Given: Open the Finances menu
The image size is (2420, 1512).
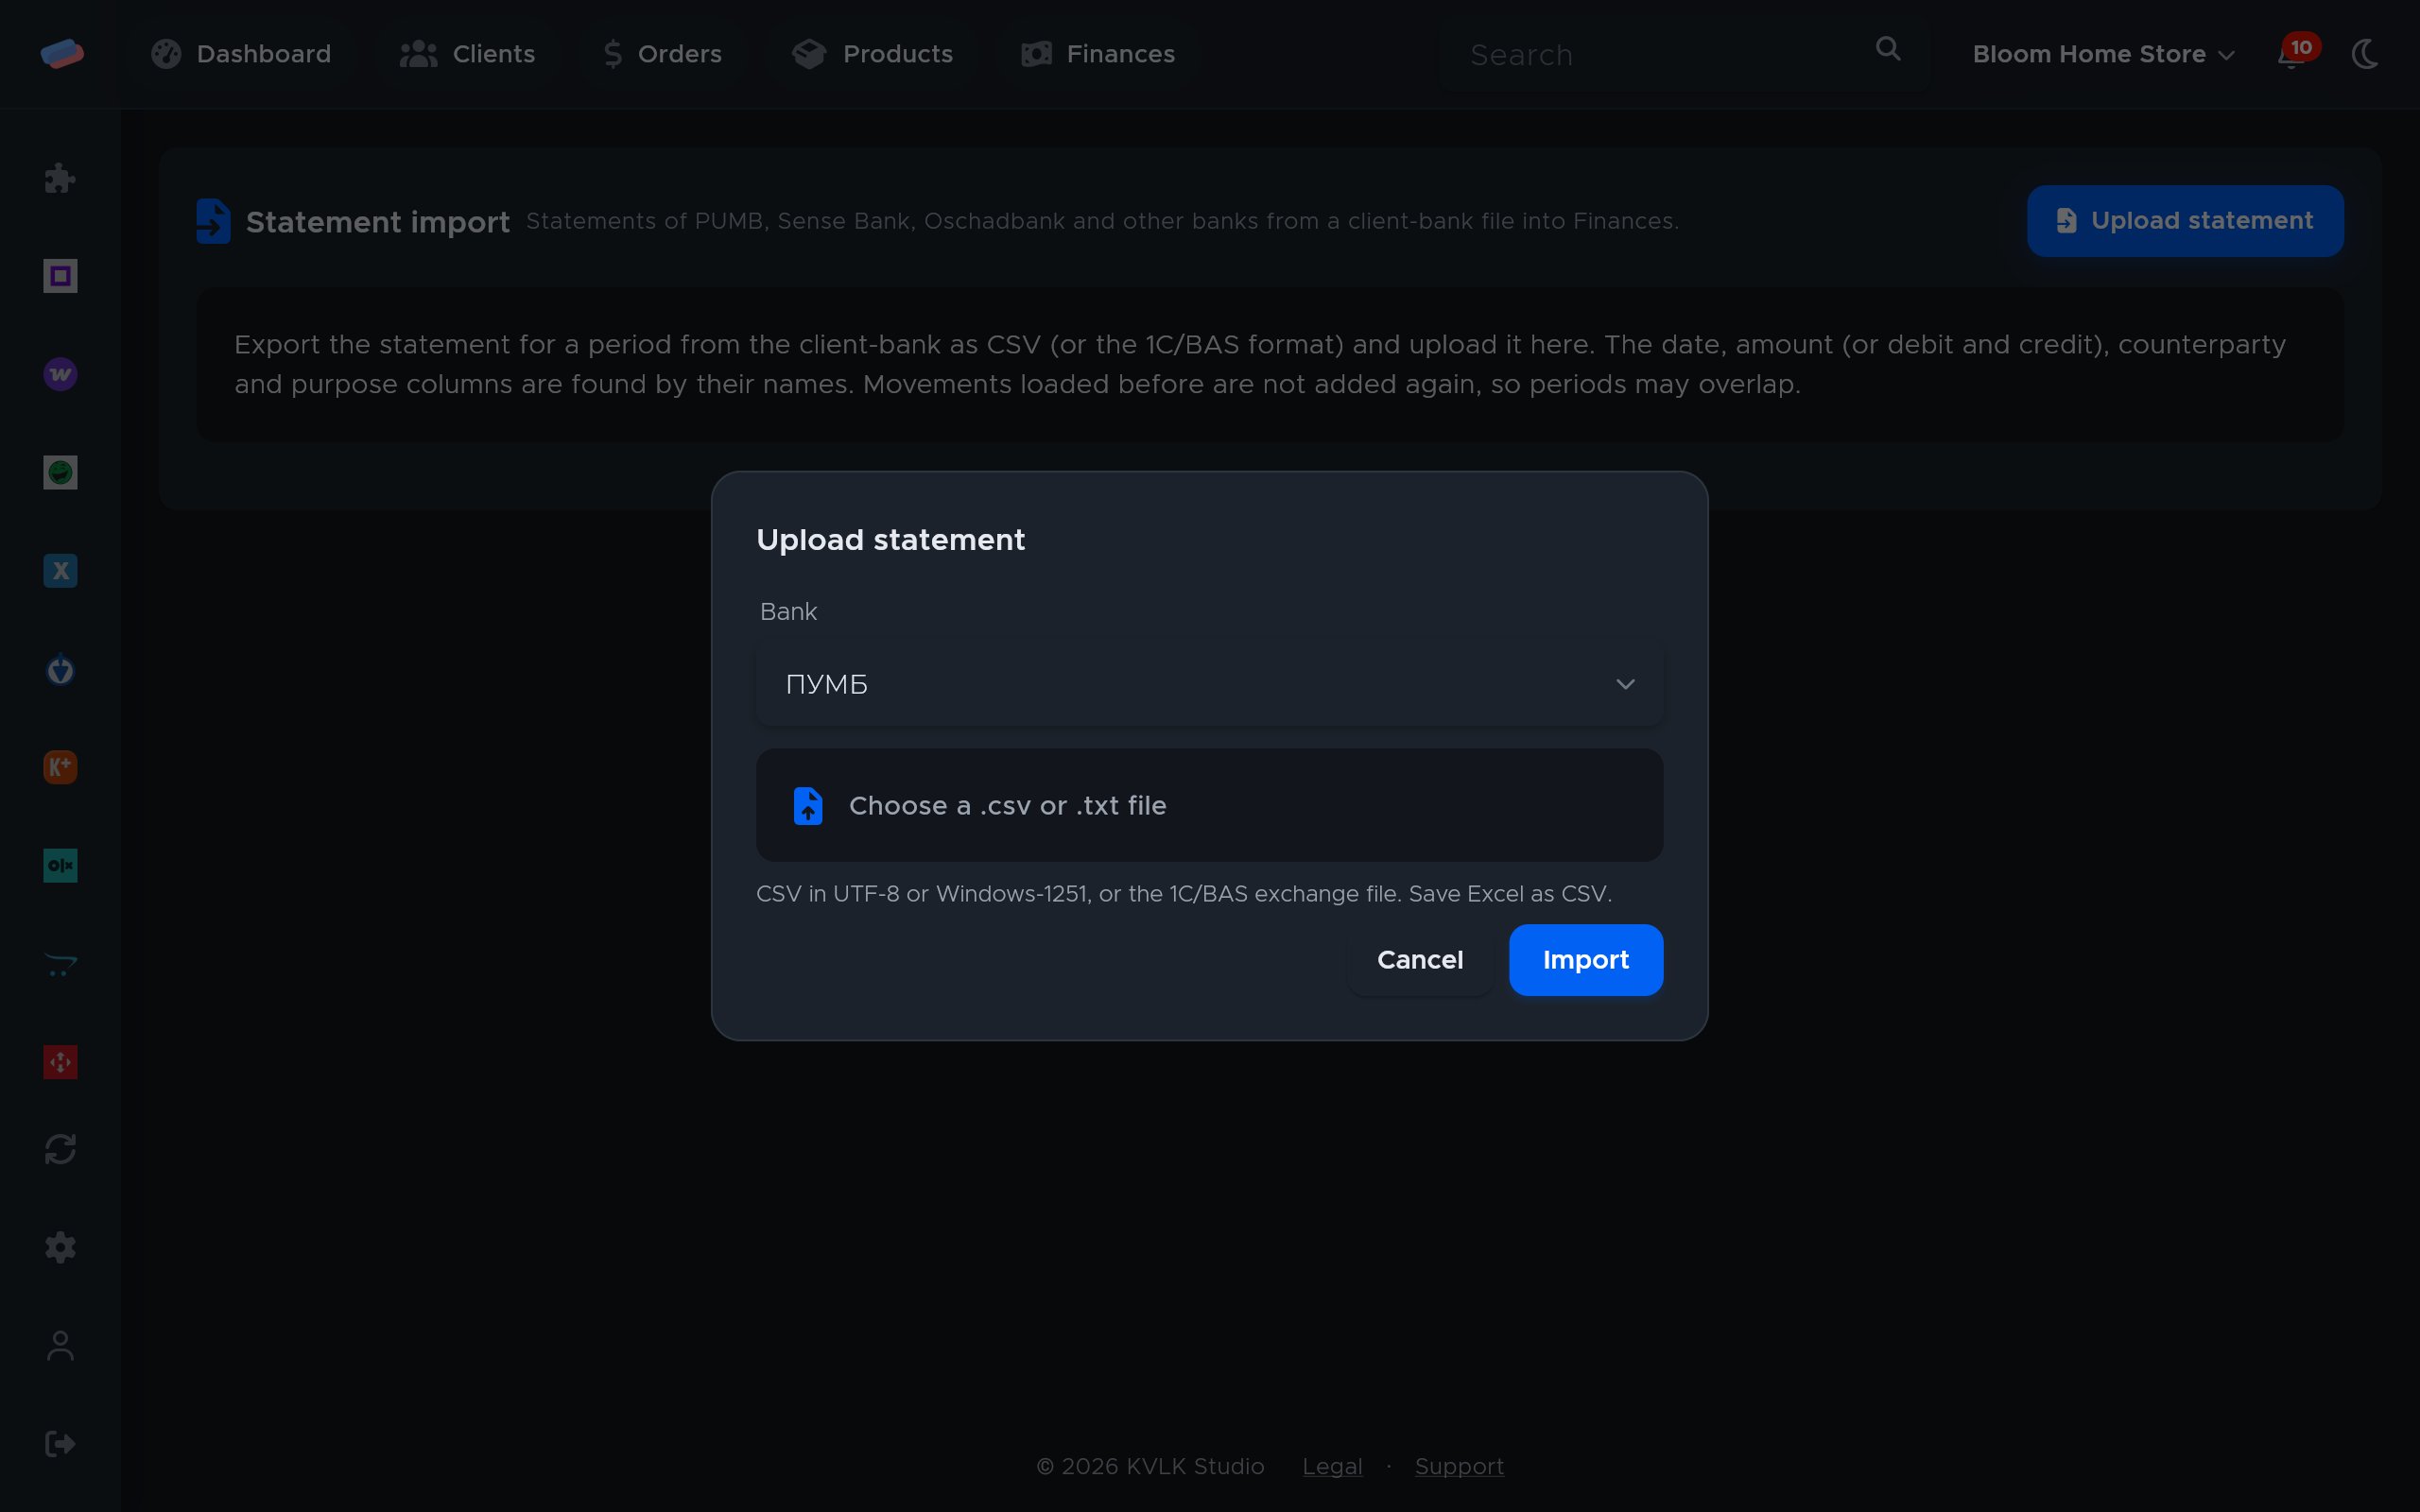Looking at the screenshot, I should (1097, 54).
